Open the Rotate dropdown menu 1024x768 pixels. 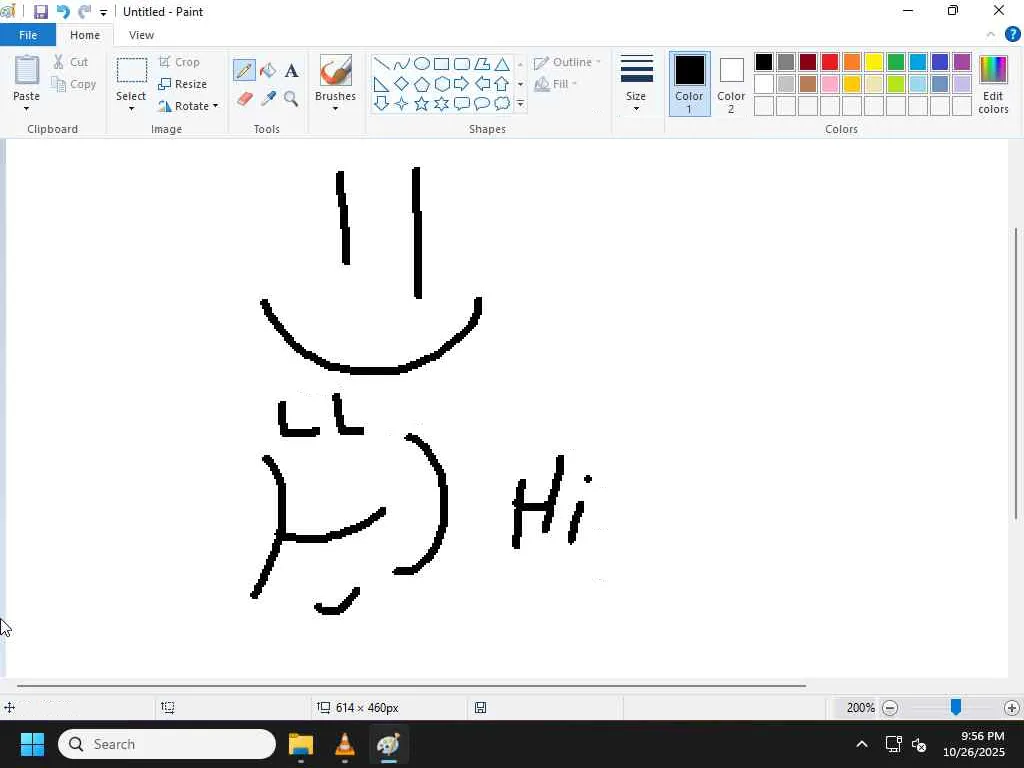[188, 106]
